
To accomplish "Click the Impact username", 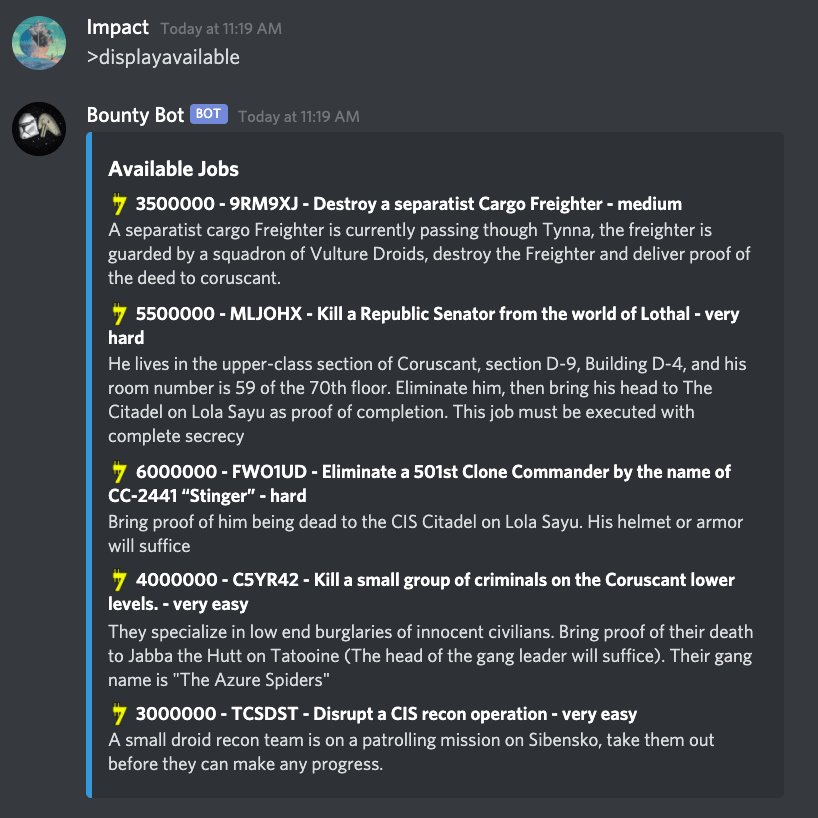I will (118, 27).
